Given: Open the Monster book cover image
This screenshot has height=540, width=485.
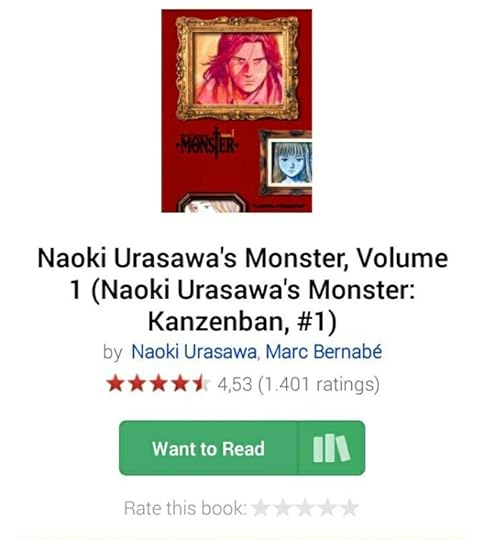Looking at the screenshot, I should tap(237, 111).
